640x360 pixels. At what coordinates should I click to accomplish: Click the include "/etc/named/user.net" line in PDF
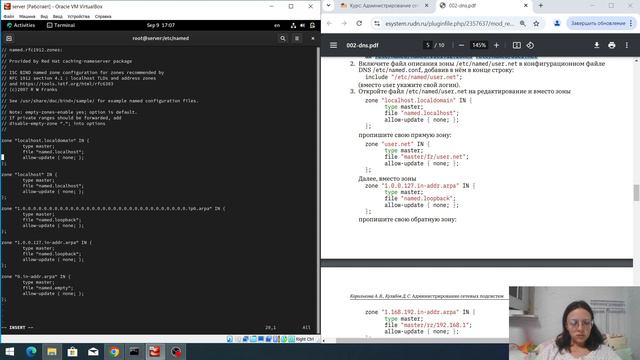point(413,77)
